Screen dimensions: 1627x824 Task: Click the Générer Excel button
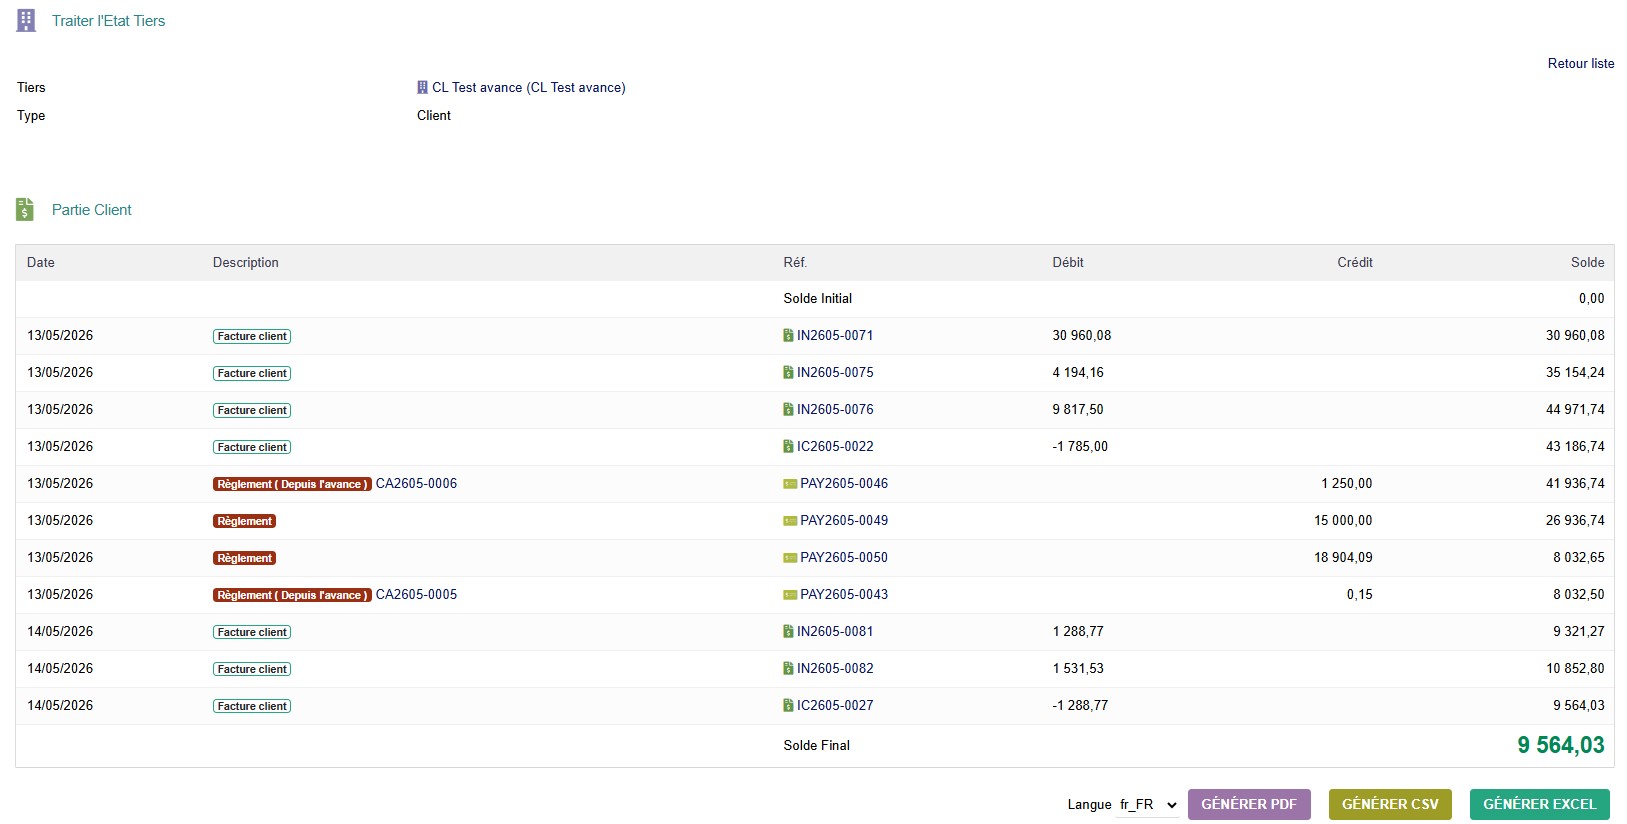pos(1540,804)
